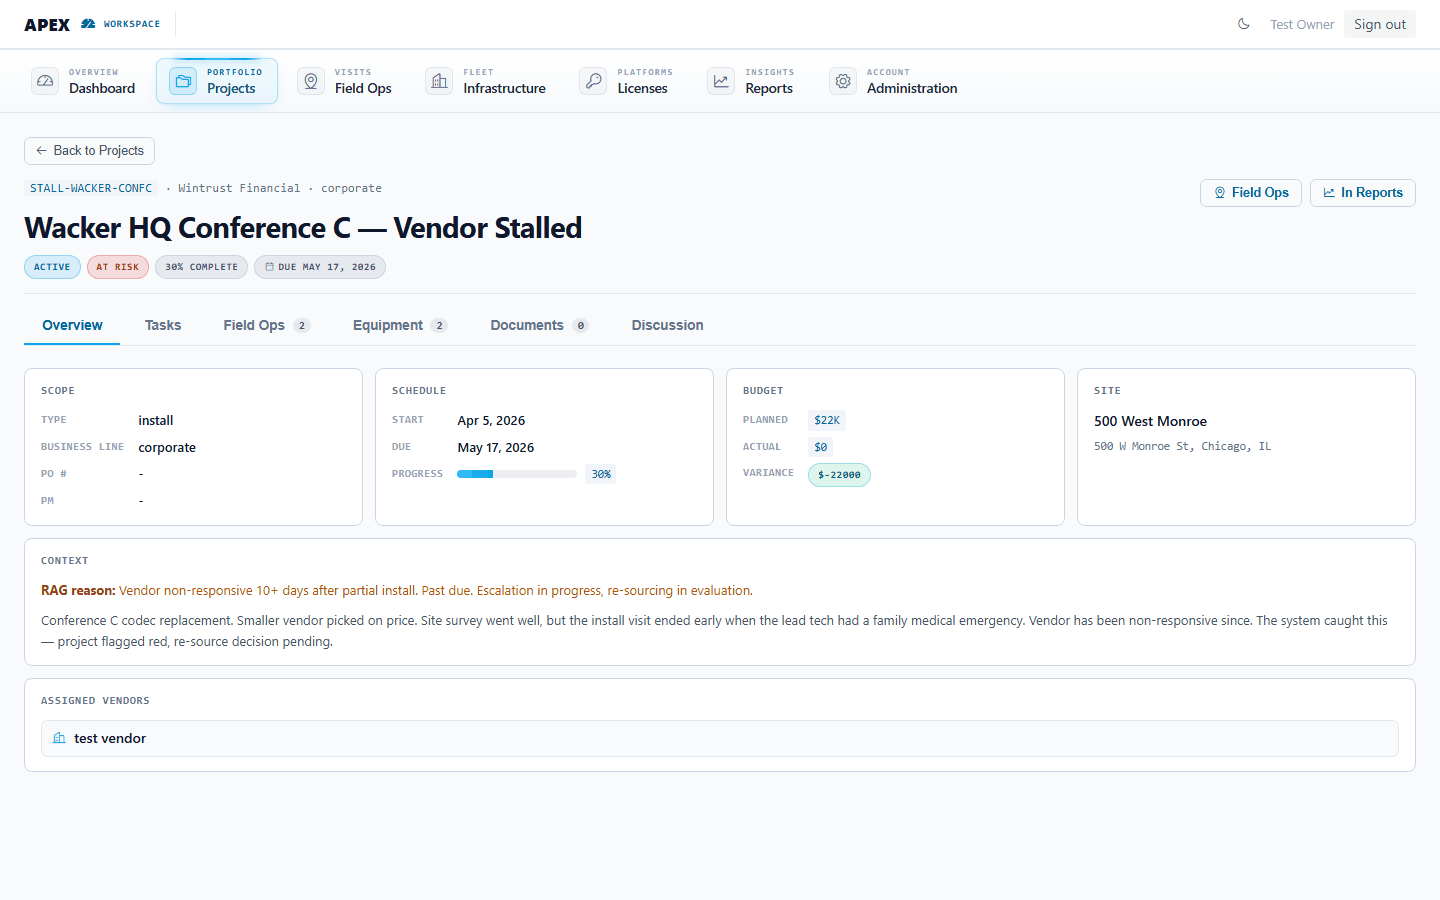Click the Sign out button
The height and width of the screenshot is (900, 1440).
point(1380,24)
